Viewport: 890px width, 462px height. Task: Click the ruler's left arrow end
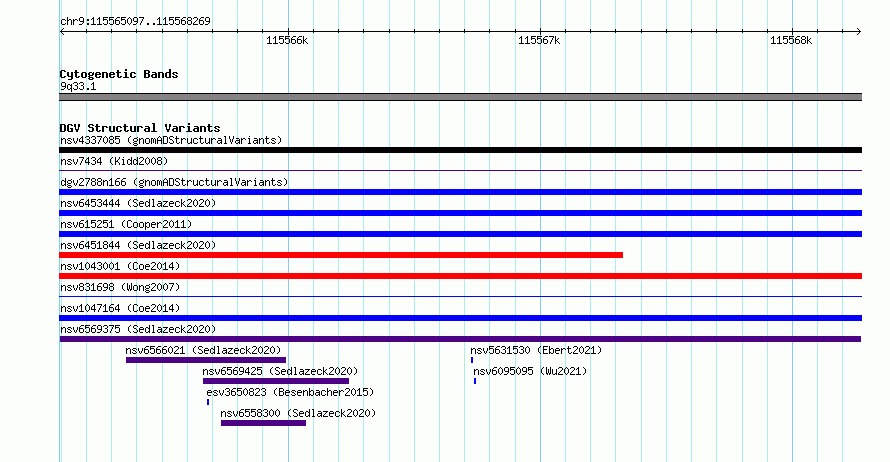click(x=62, y=32)
